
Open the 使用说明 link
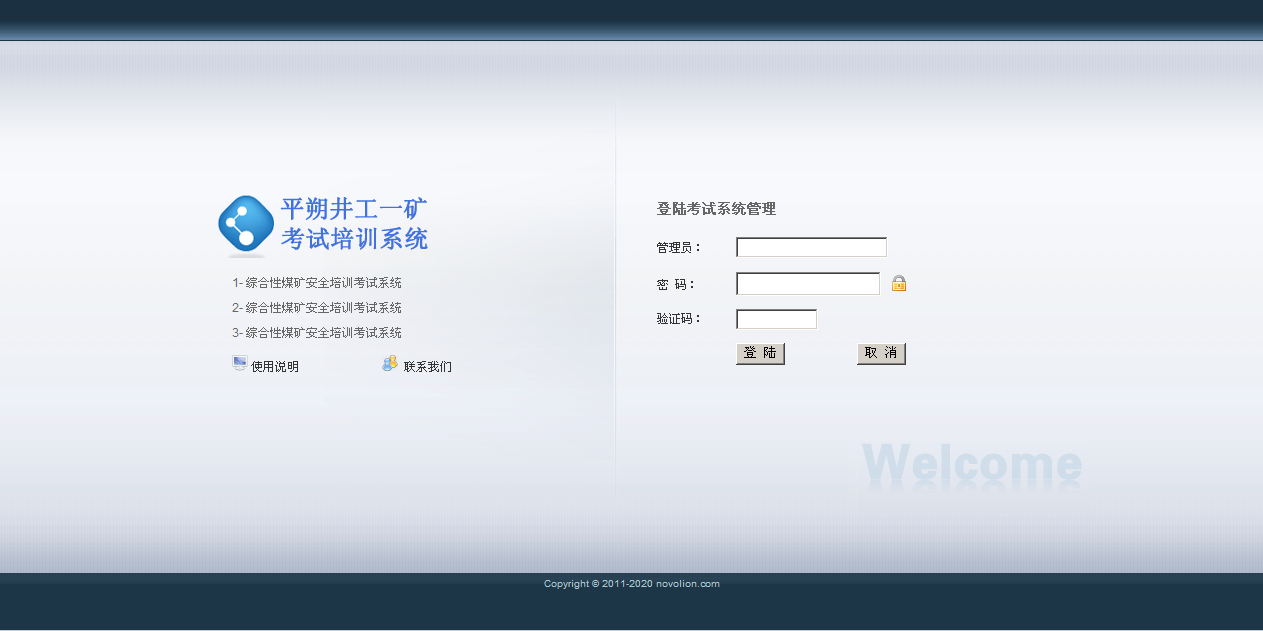coord(275,367)
